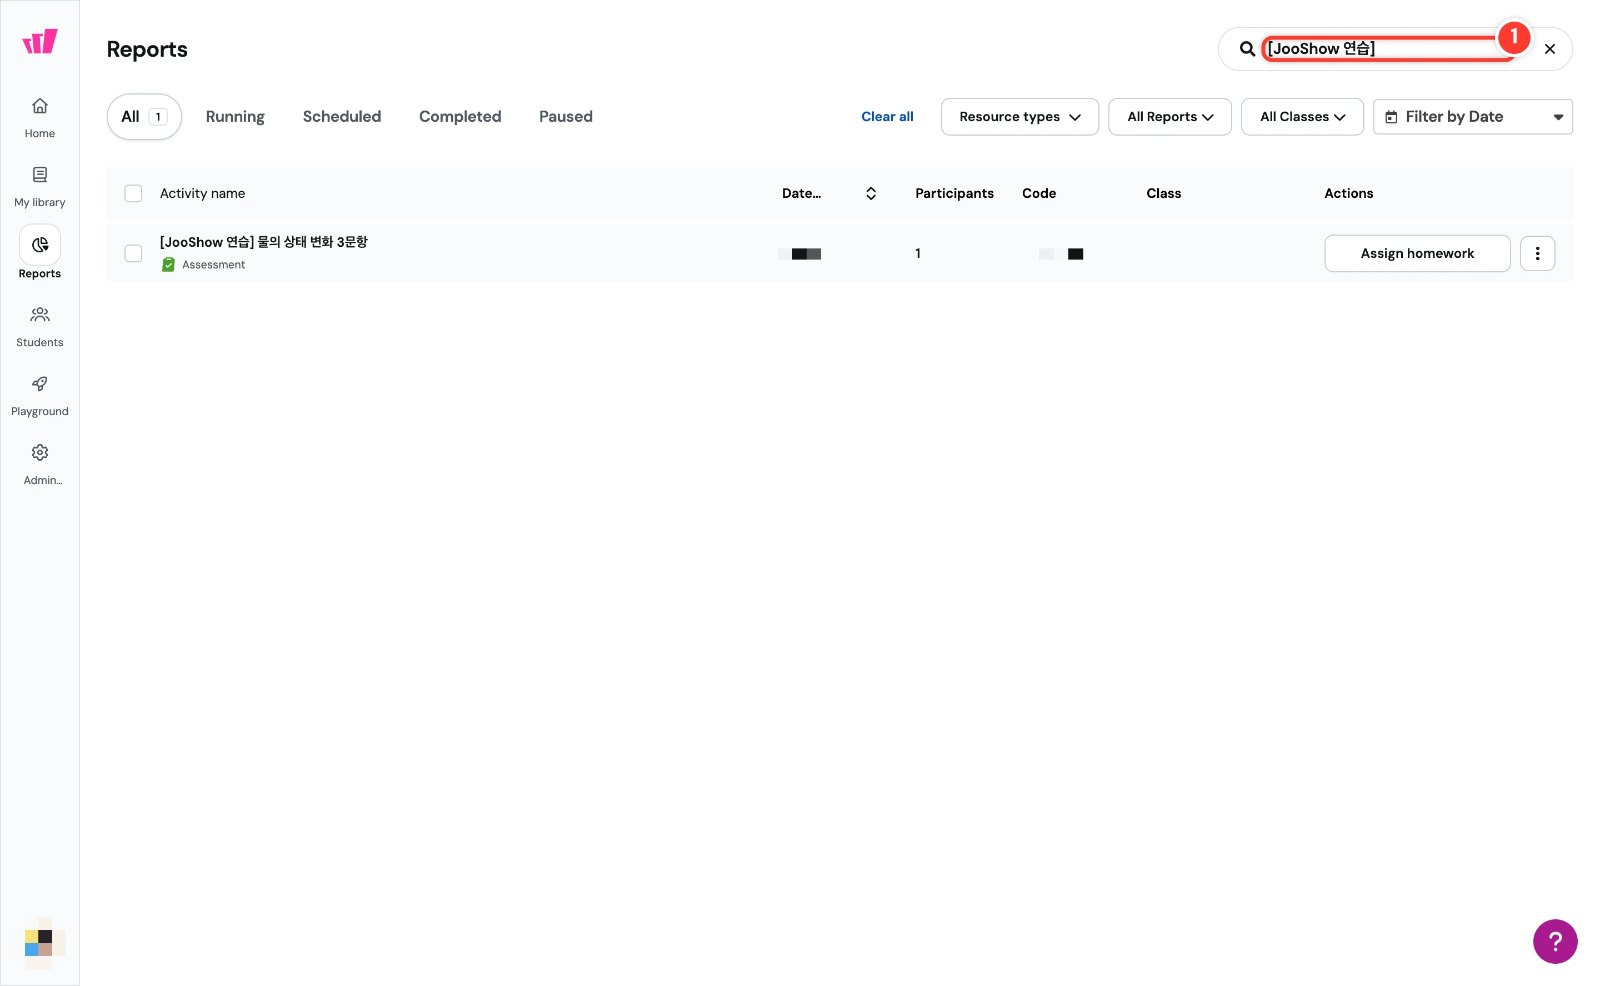Click green Assessment icon in row

168,265
